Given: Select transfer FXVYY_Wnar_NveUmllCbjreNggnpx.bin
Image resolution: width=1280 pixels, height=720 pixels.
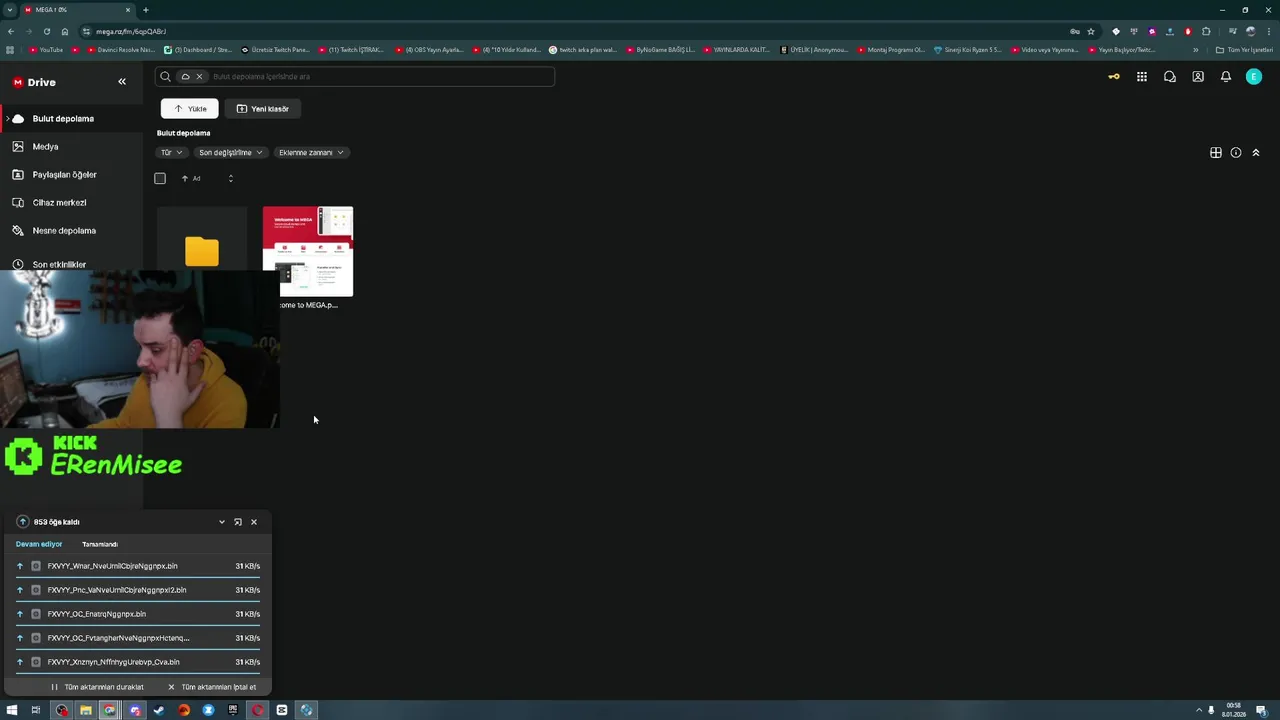Looking at the screenshot, I should pos(138,566).
